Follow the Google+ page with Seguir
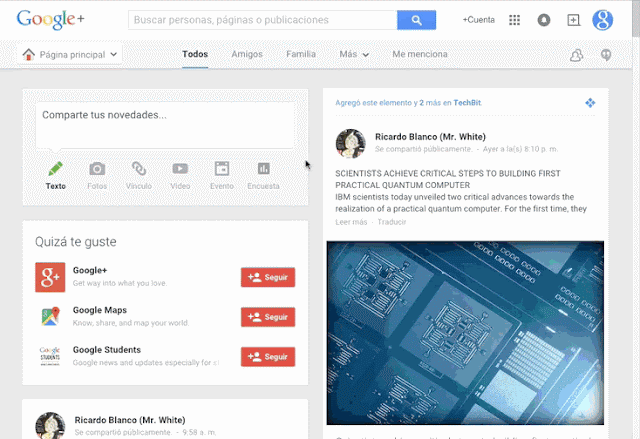The height and width of the screenshot is (439, 640). pos(268,277)
